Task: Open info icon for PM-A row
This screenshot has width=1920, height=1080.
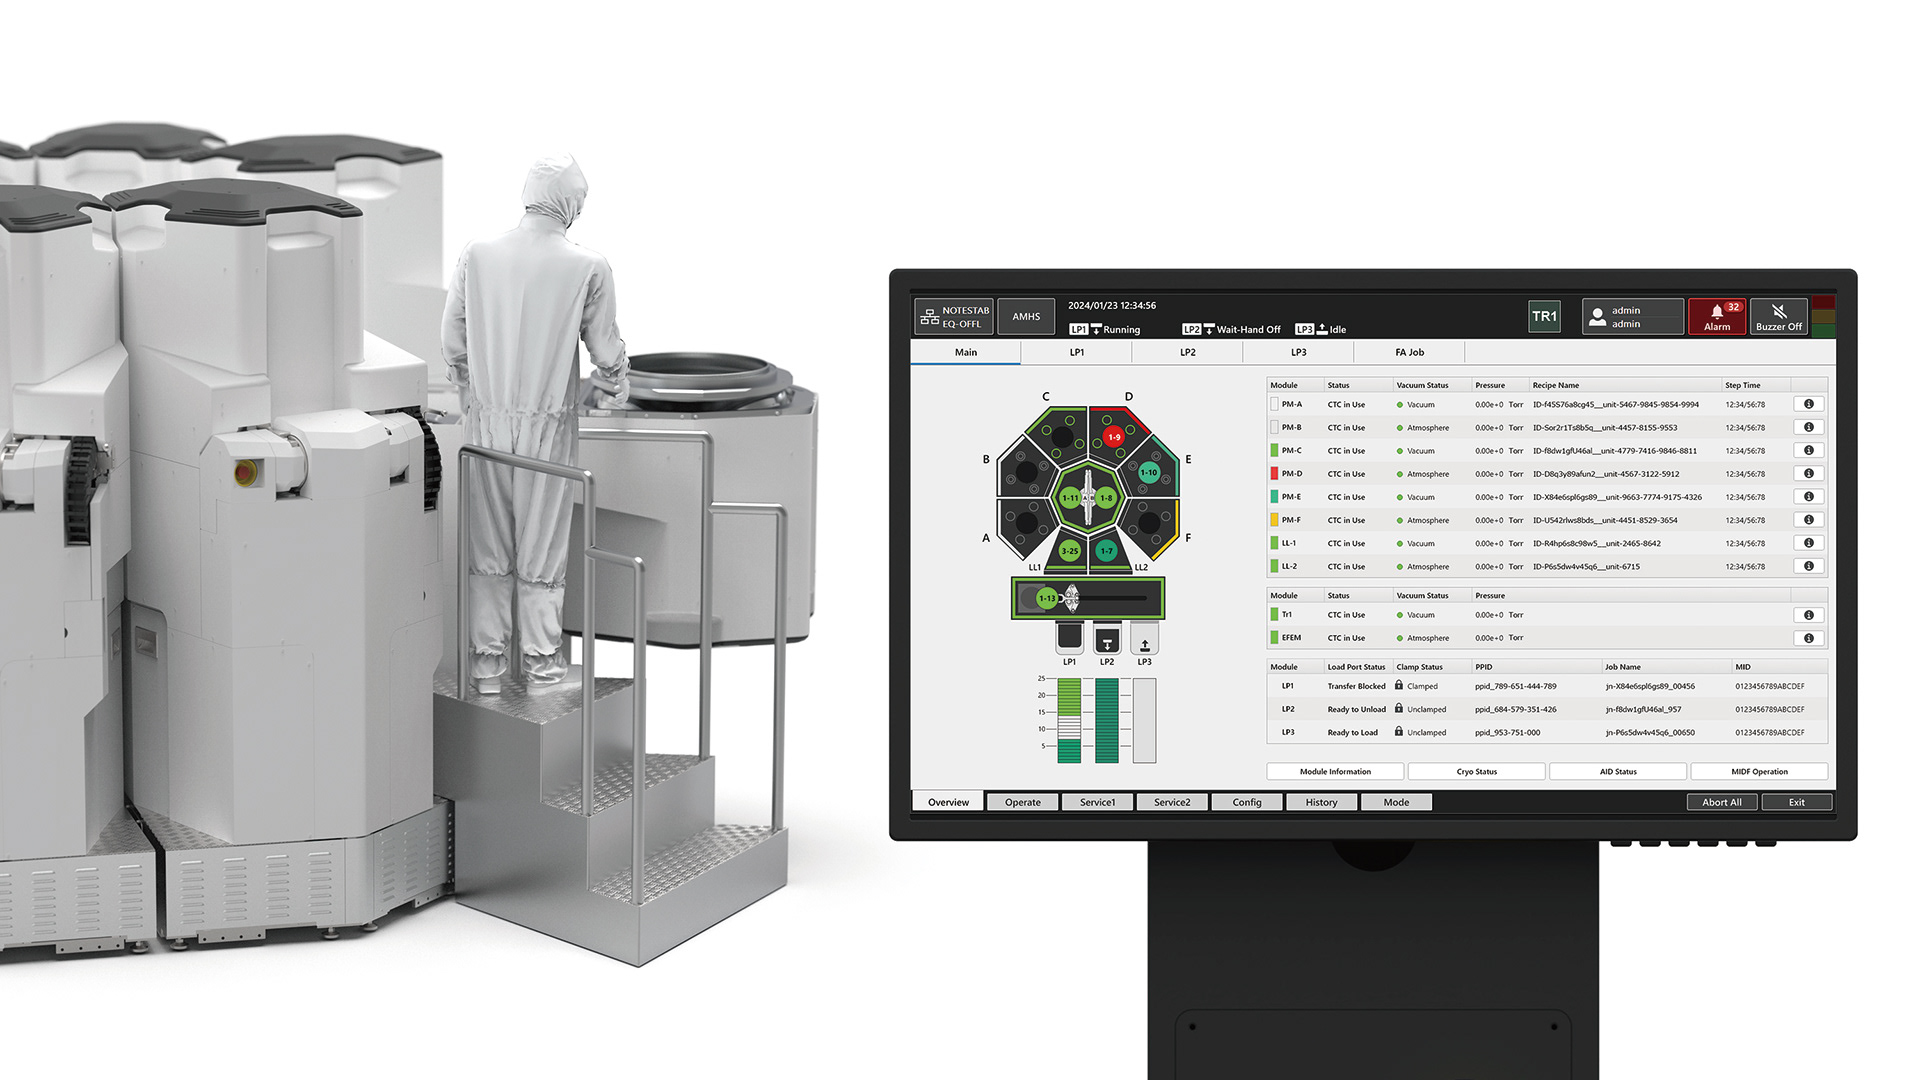Action: (x=1809, y=404)
